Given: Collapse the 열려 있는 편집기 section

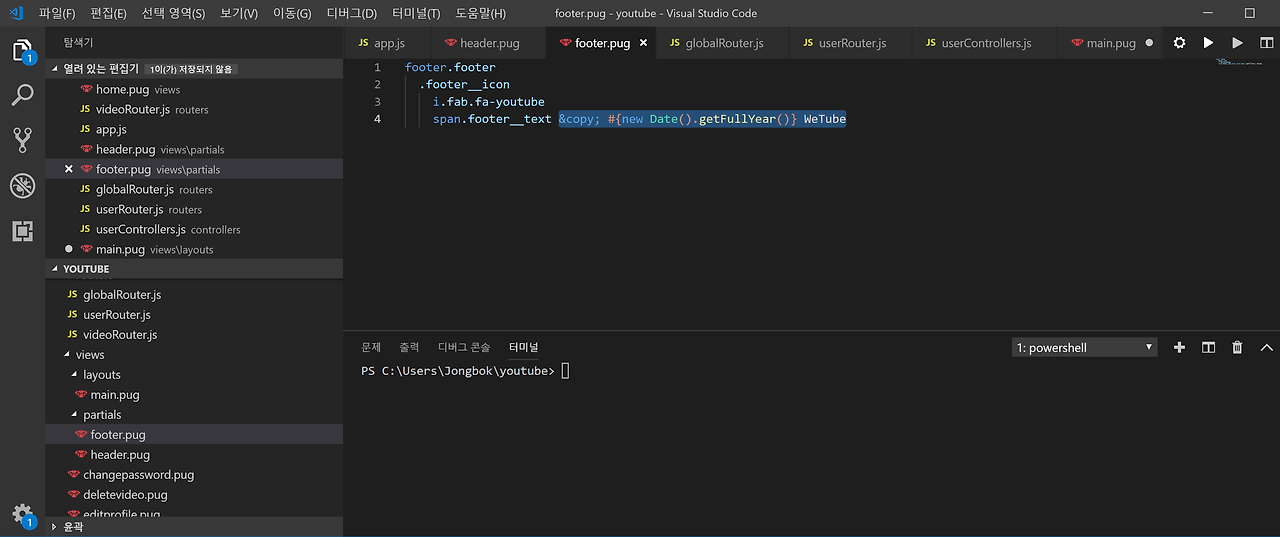Looking at the screenshot, I should [55, 69].
